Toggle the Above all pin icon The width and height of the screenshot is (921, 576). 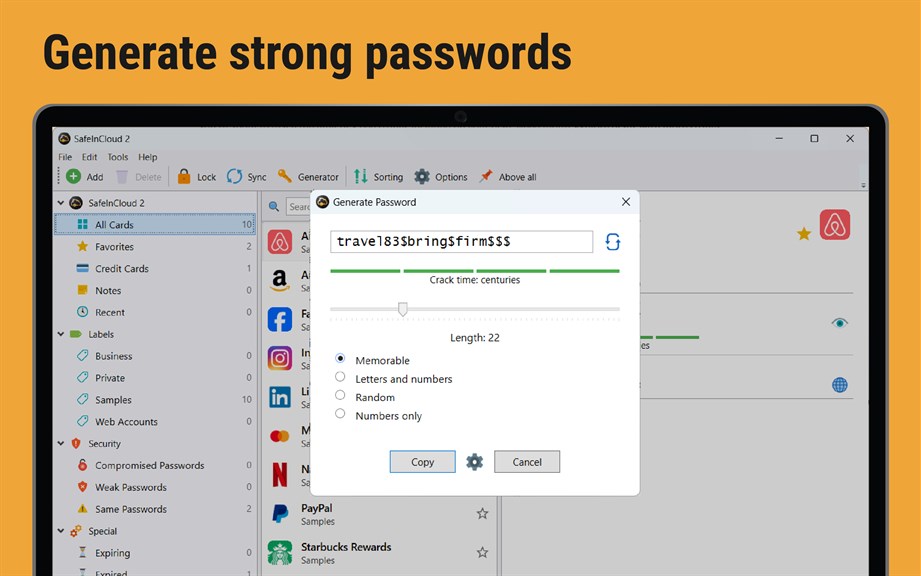click(486, 176)
